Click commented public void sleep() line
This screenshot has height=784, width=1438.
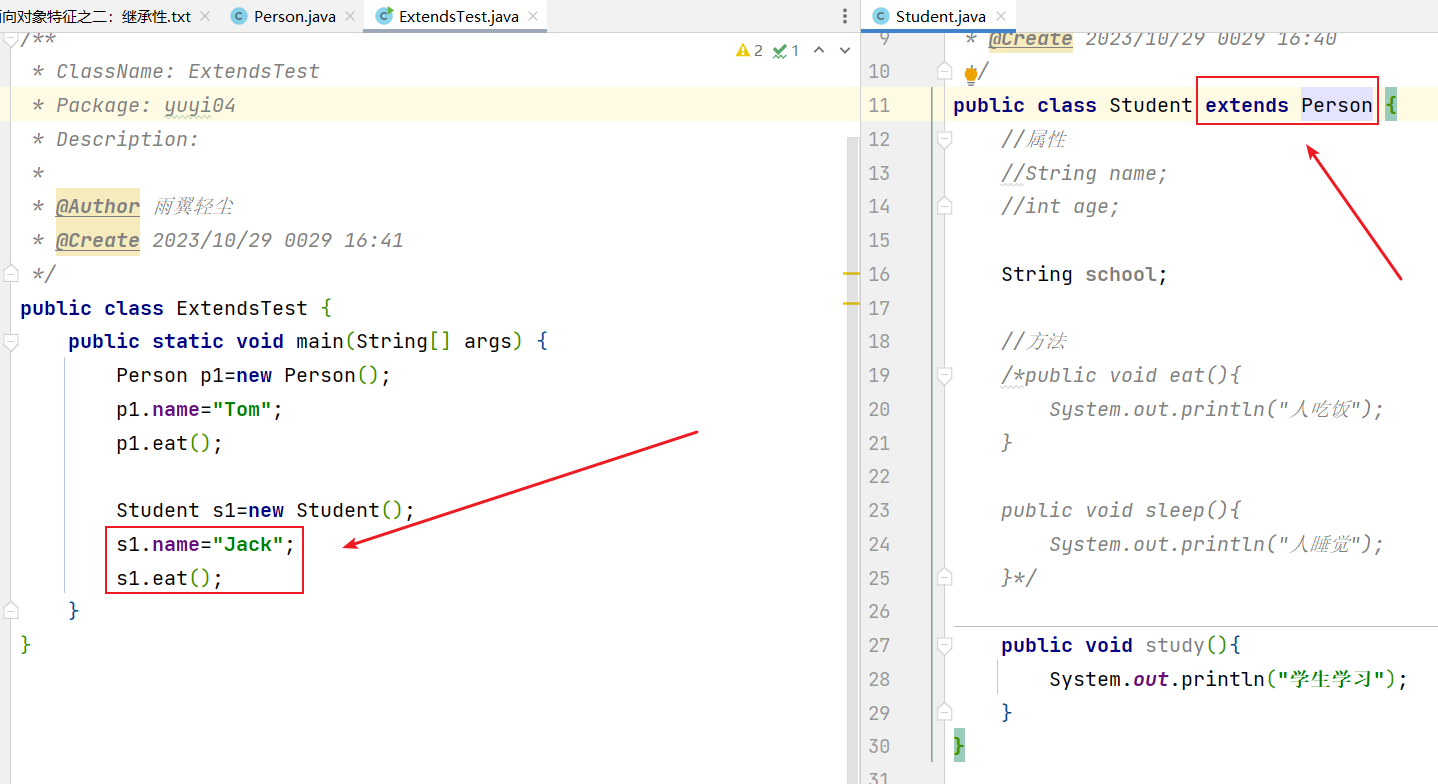click(1121, 510)
